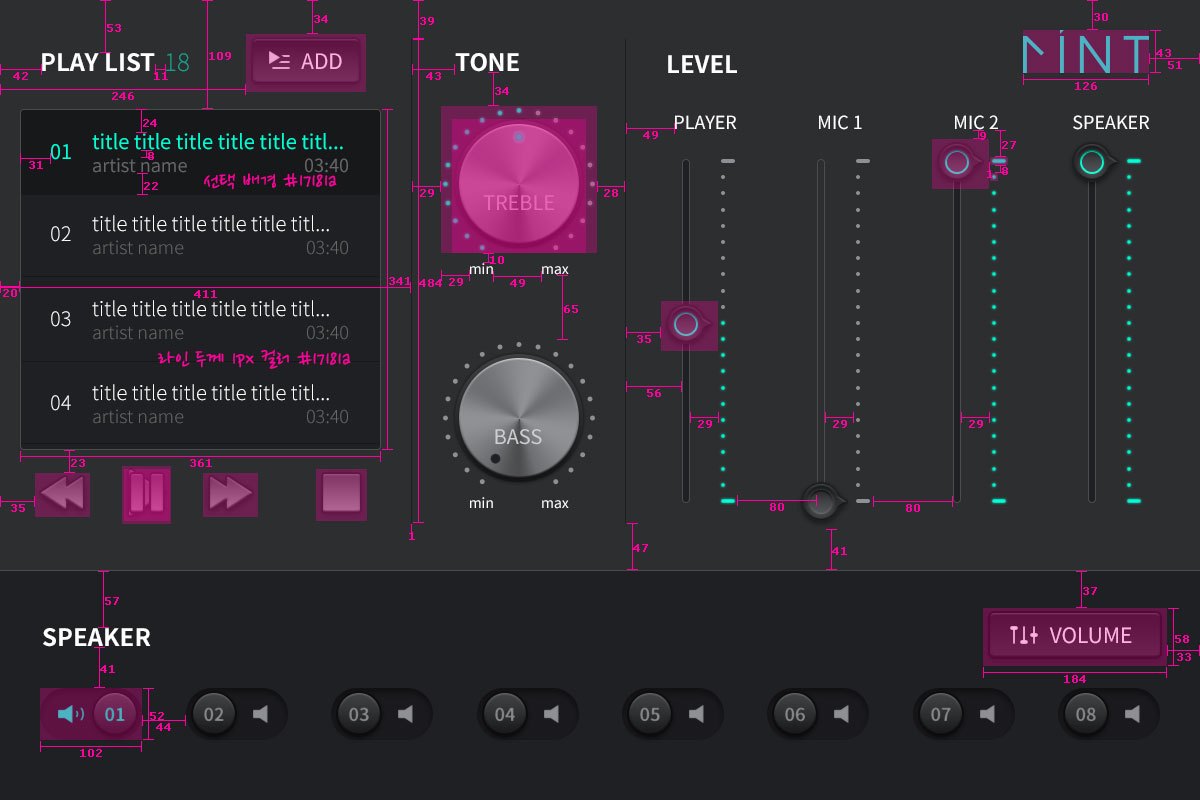
Task: Click the MIC 1 level slider handle
Action: [823, 500]
